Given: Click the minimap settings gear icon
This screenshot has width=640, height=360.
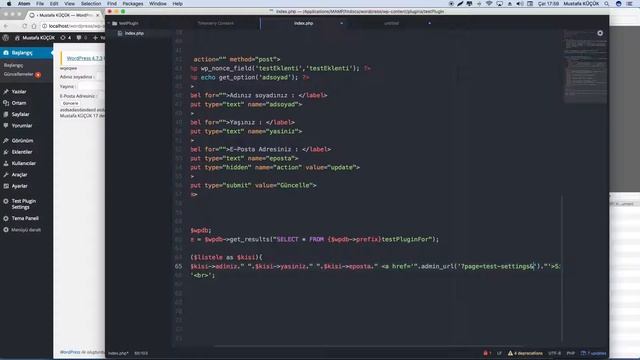Looking at the screenshot, I should point(600,33).
